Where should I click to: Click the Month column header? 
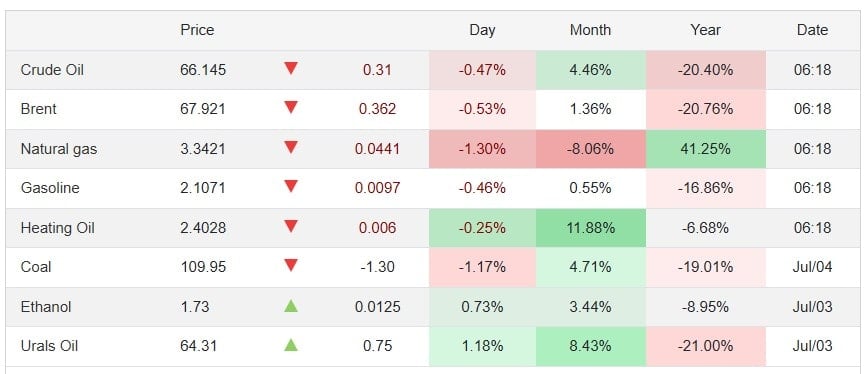click(590, 30)
